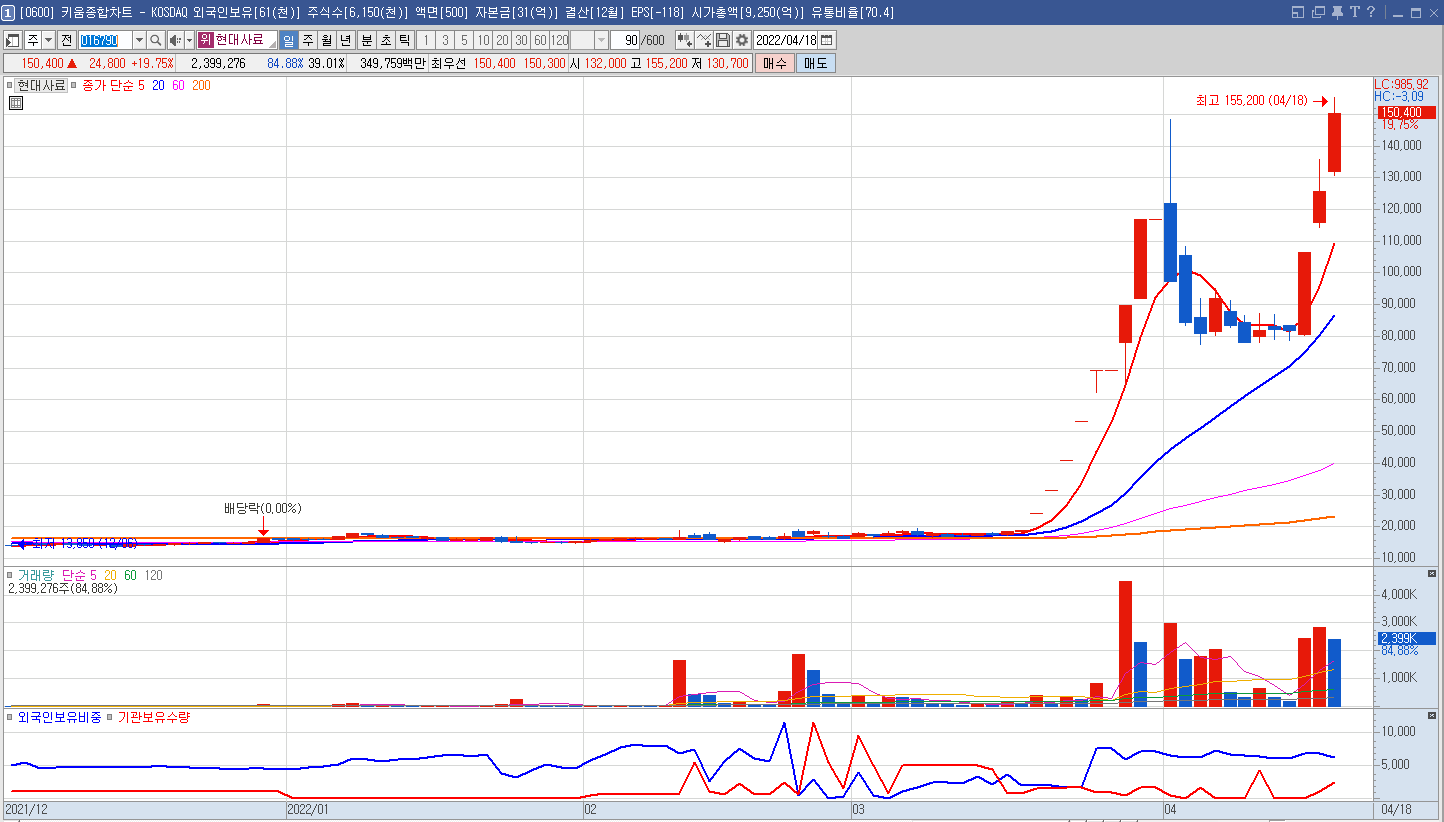
Task: Select interval 30 button
Action: (x=521, y=40)
